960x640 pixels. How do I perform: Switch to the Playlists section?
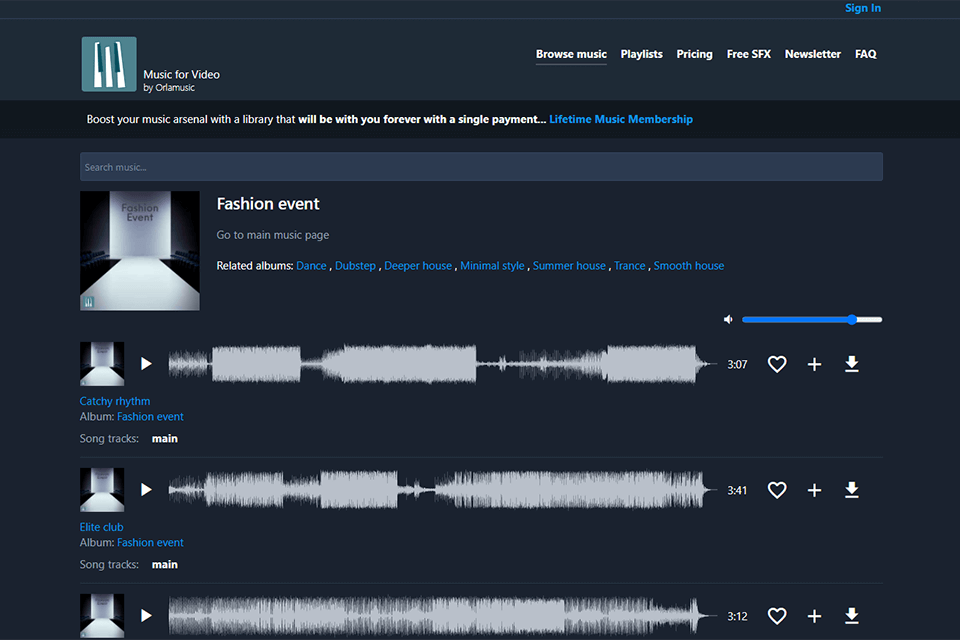pyautogui.click(x=641, y=54)
